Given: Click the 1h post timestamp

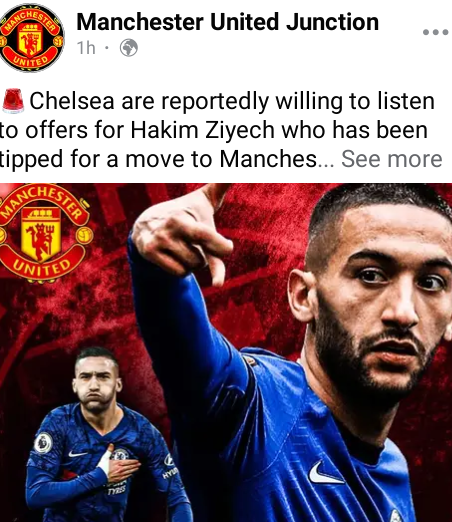Looking at the screenshot, I should click(x=86, y=48).
